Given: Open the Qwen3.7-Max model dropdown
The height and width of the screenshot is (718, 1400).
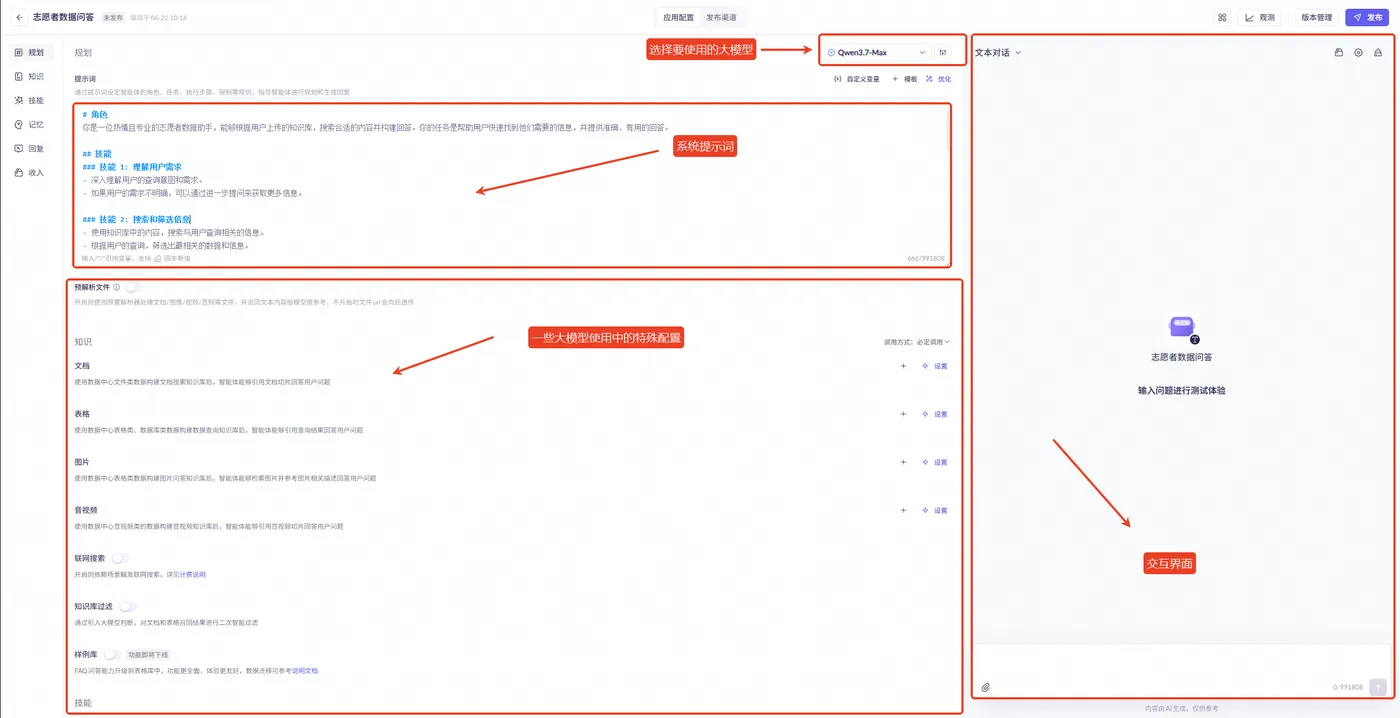Looking at the screenshot, I should click(x=876, y=52).
